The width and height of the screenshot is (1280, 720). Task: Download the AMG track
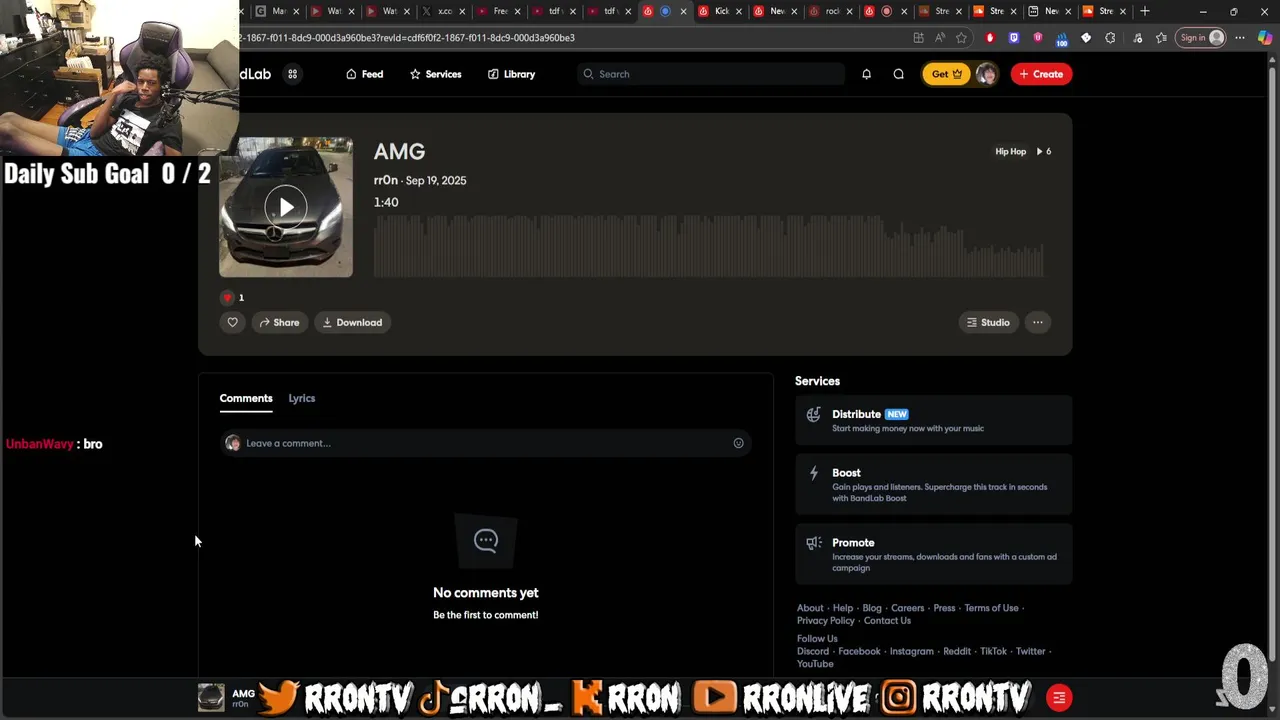coord(352,322)
